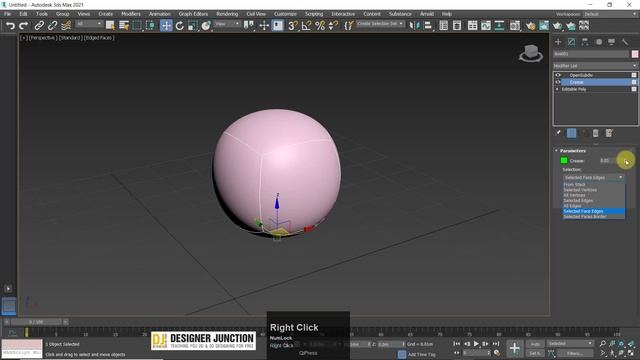Screen dimensions: 640x360
Task: Toggle the Percent Snap button
Action: [x=320, y=26]
